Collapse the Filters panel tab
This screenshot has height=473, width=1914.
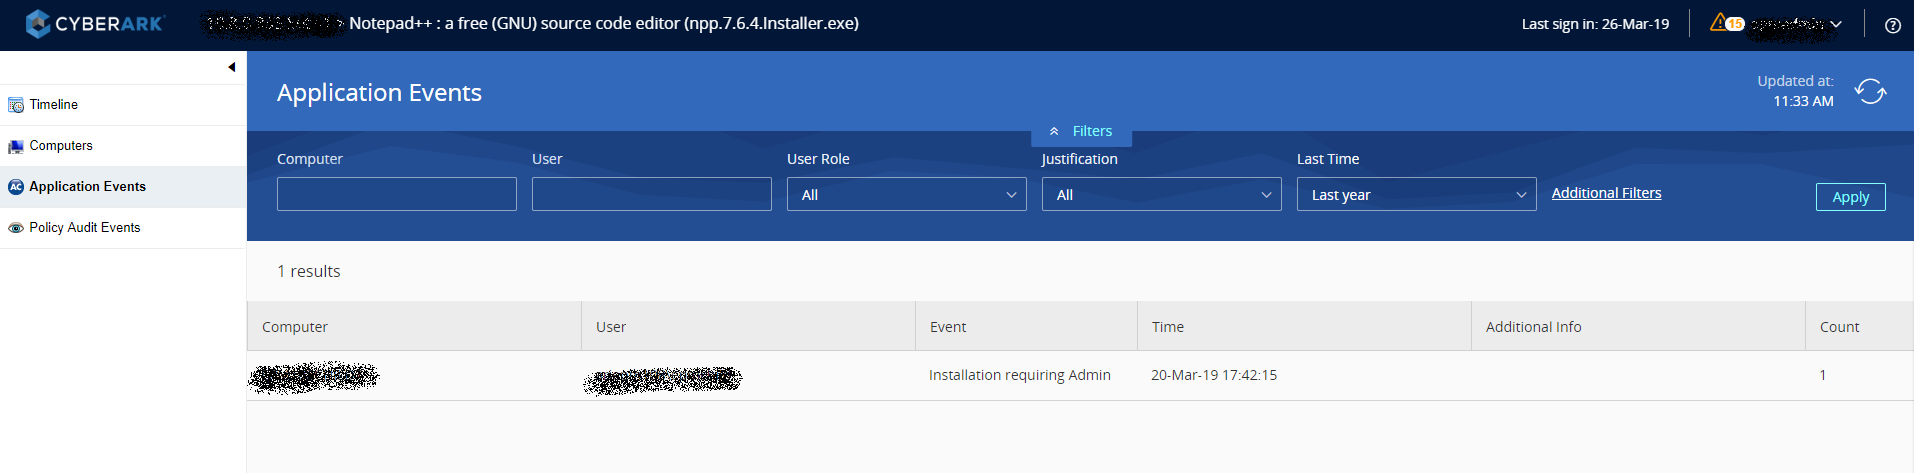pyautogui.click(x=1081, y=131)
